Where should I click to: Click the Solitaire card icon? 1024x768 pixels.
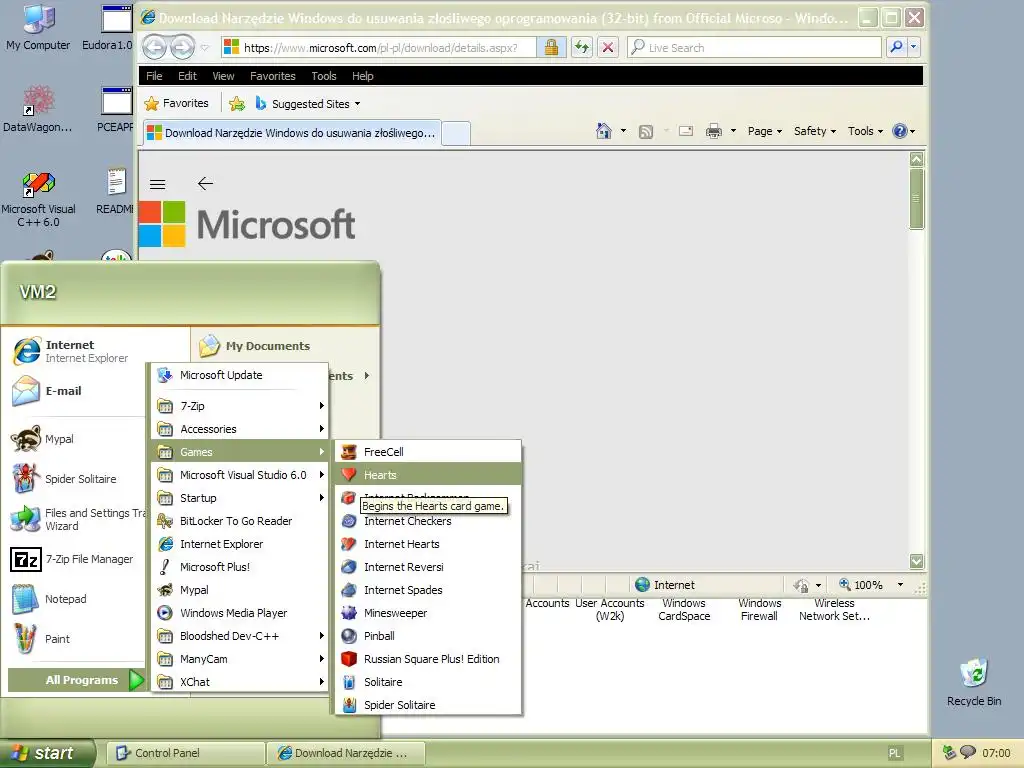(349, 682)
